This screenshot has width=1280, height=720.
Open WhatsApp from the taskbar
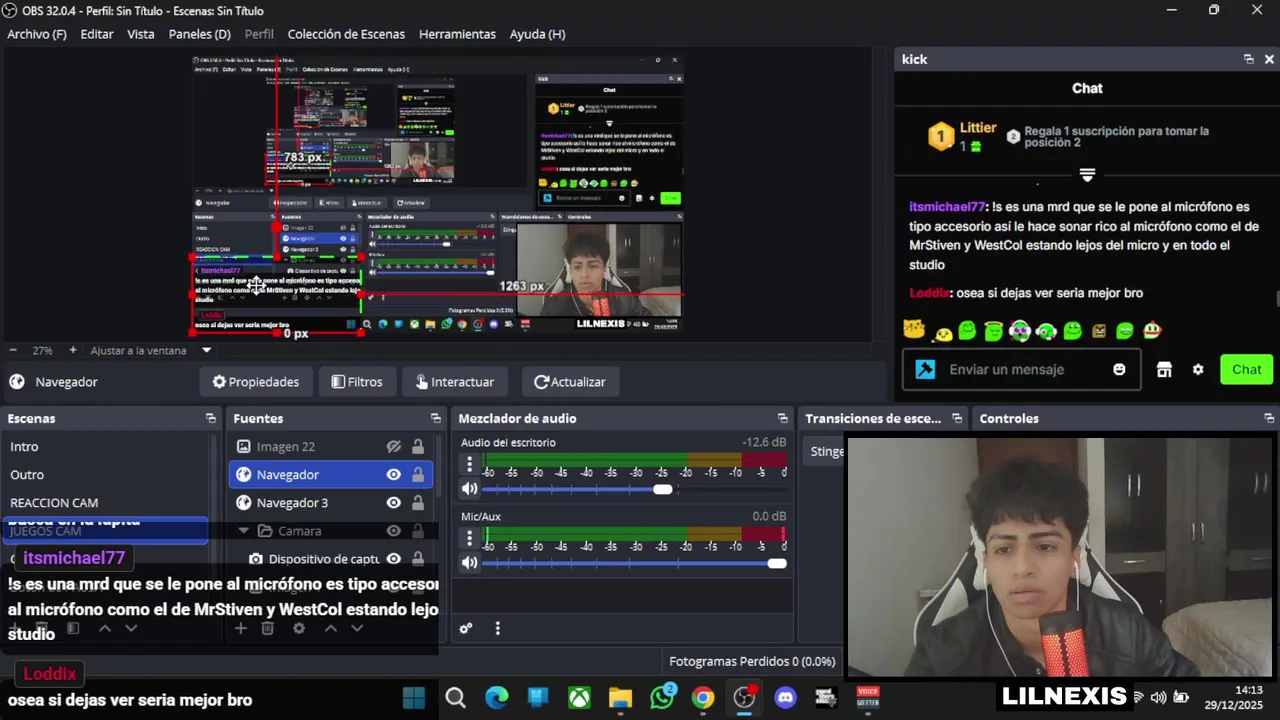pyautogui.click(x=662, y=697)
